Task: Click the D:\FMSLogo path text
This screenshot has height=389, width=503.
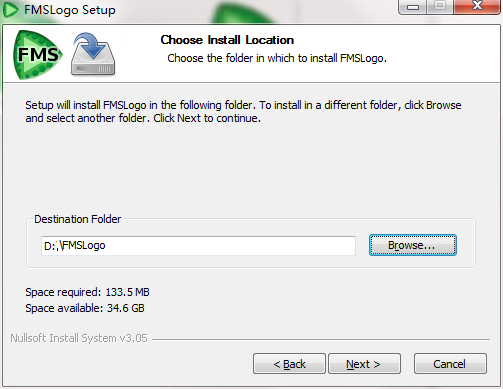Action: (x=75, y=246)
